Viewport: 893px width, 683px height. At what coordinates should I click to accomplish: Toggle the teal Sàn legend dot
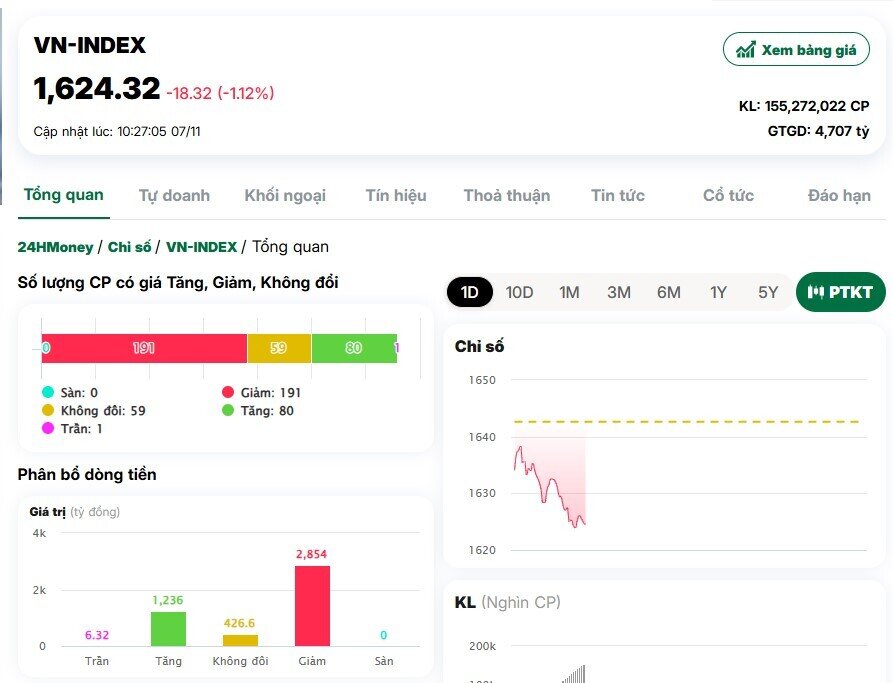point(48,392)
